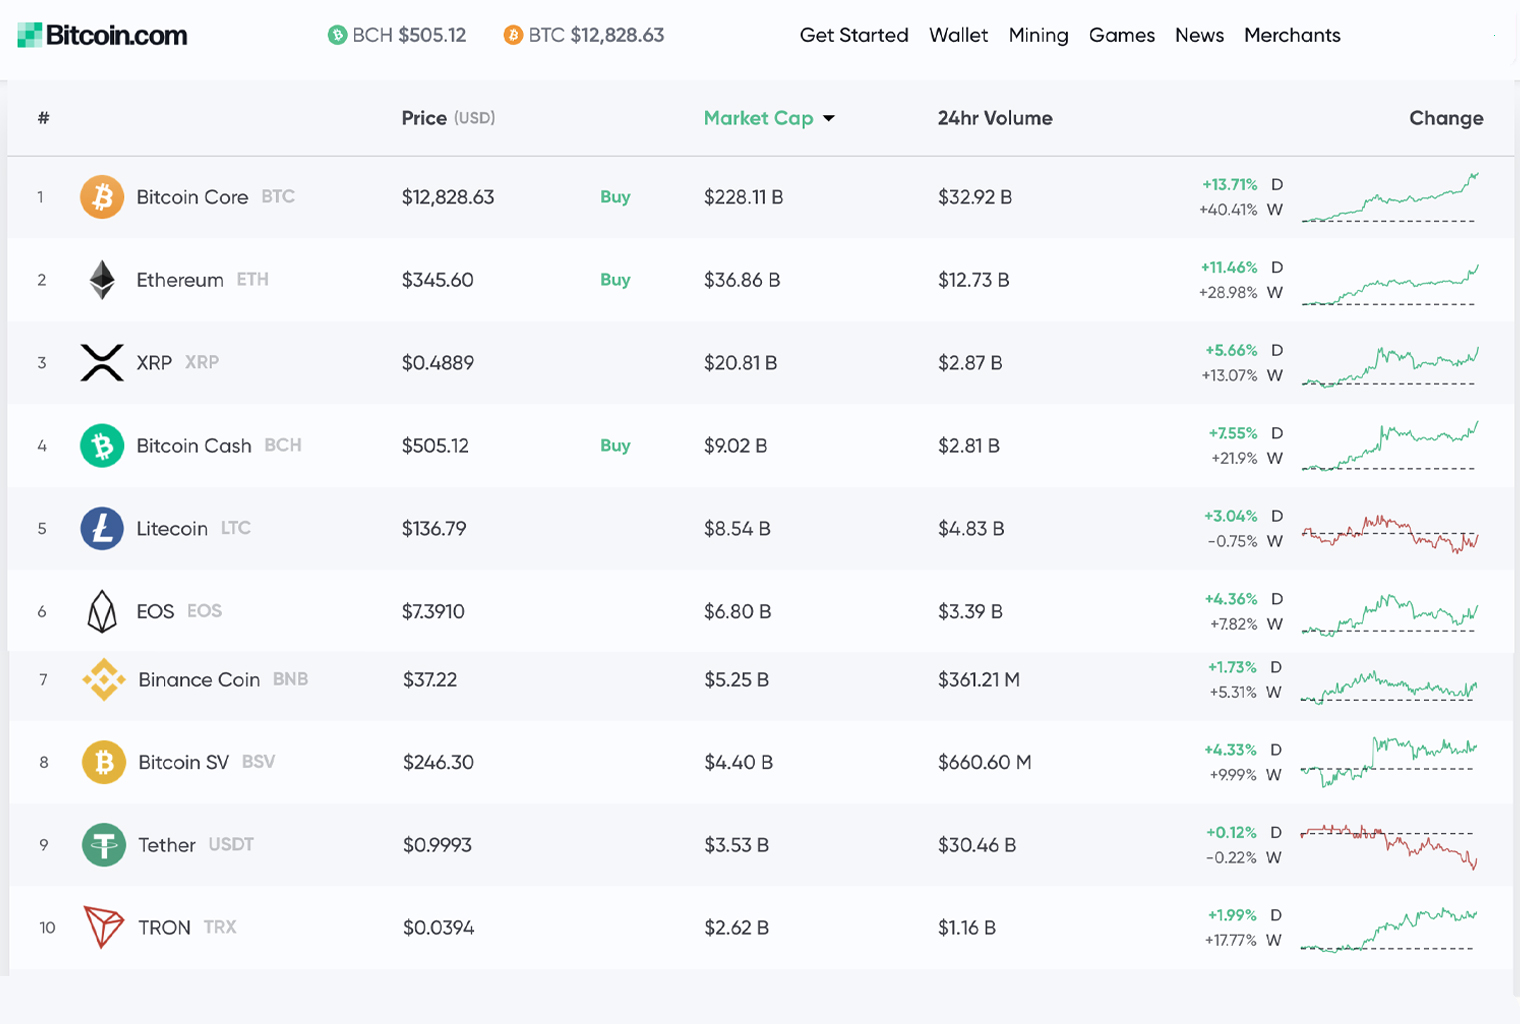Click Buy for Bitcoin Cash
The height and width of the screenshot is (1024, 1520).
(615, 446)
